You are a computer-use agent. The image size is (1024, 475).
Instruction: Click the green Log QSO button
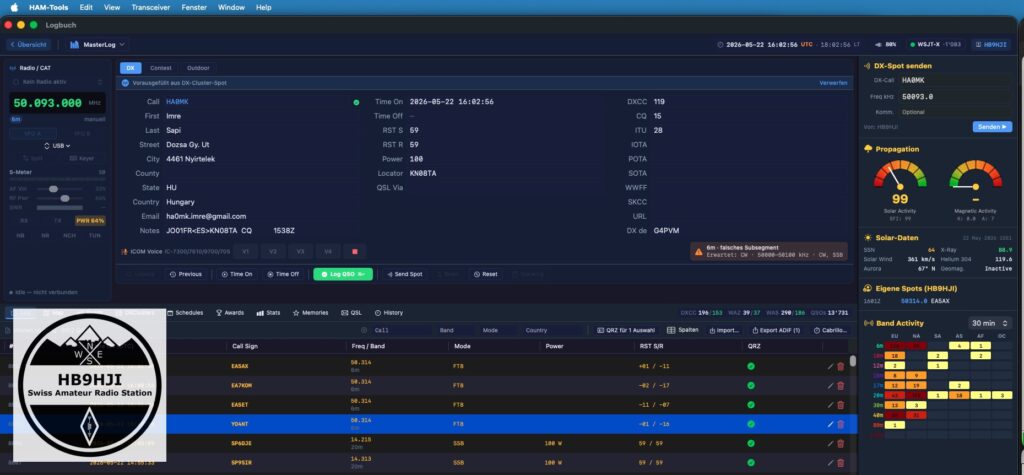[343, 274]
